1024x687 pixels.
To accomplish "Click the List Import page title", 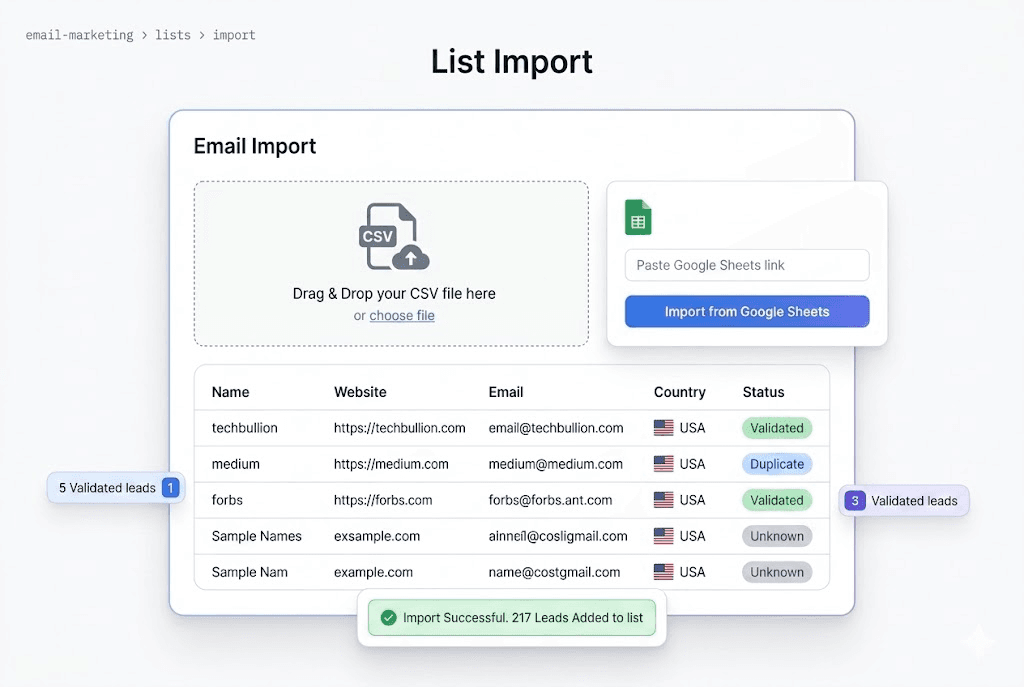I will click(x=512, y=62).
